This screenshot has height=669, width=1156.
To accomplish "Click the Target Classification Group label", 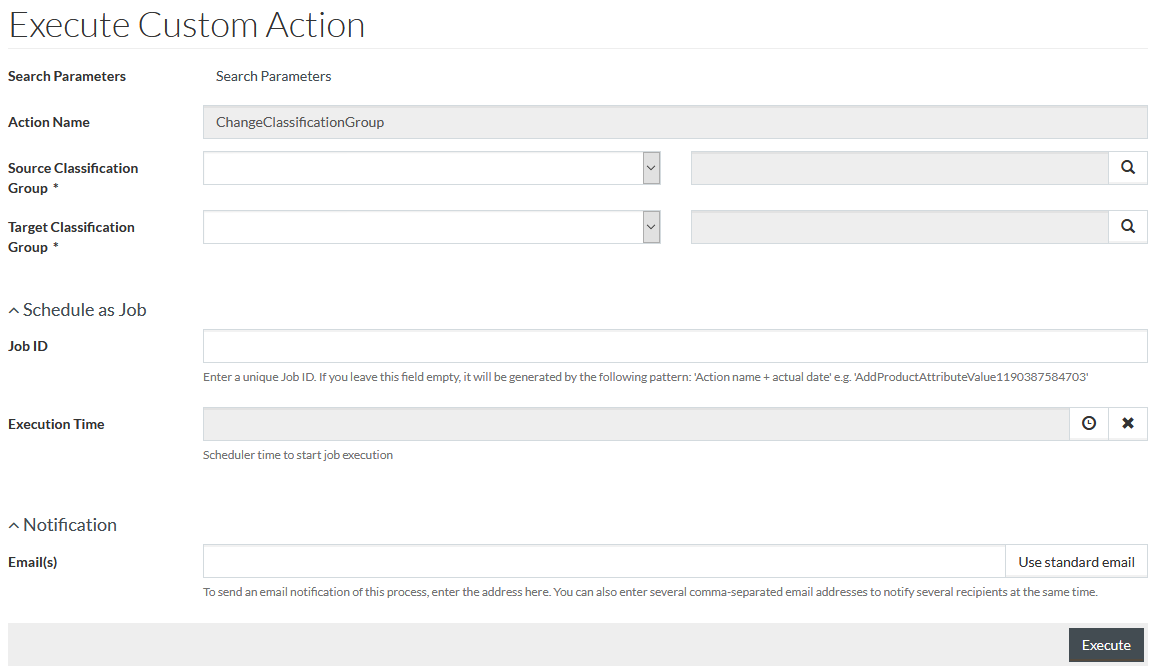I will coord(72,237).
